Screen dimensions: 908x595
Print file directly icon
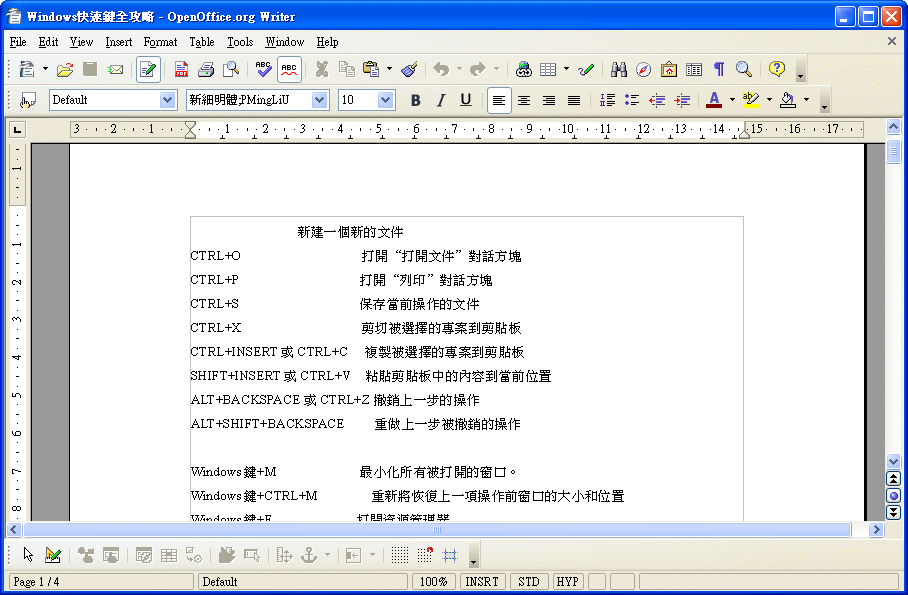[206, 70]
